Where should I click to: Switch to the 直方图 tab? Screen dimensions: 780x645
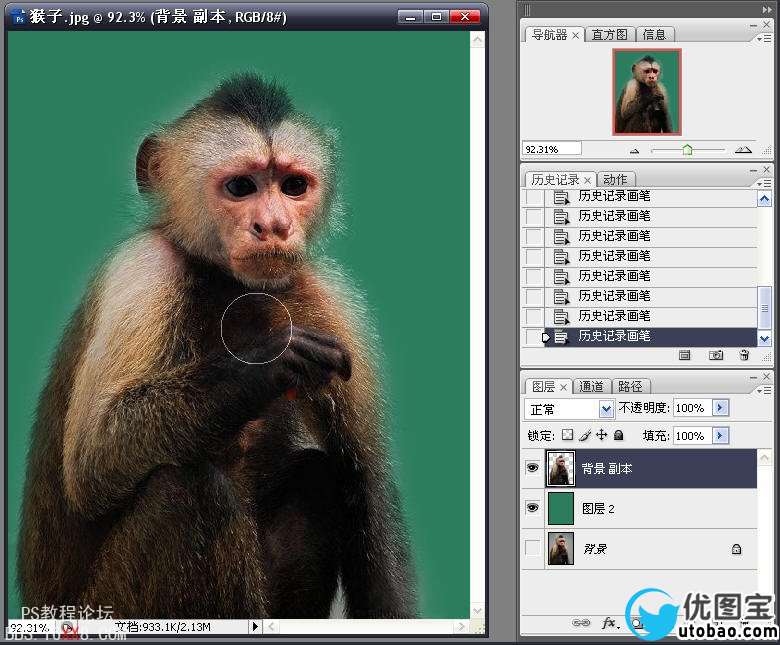click(609, 35)
